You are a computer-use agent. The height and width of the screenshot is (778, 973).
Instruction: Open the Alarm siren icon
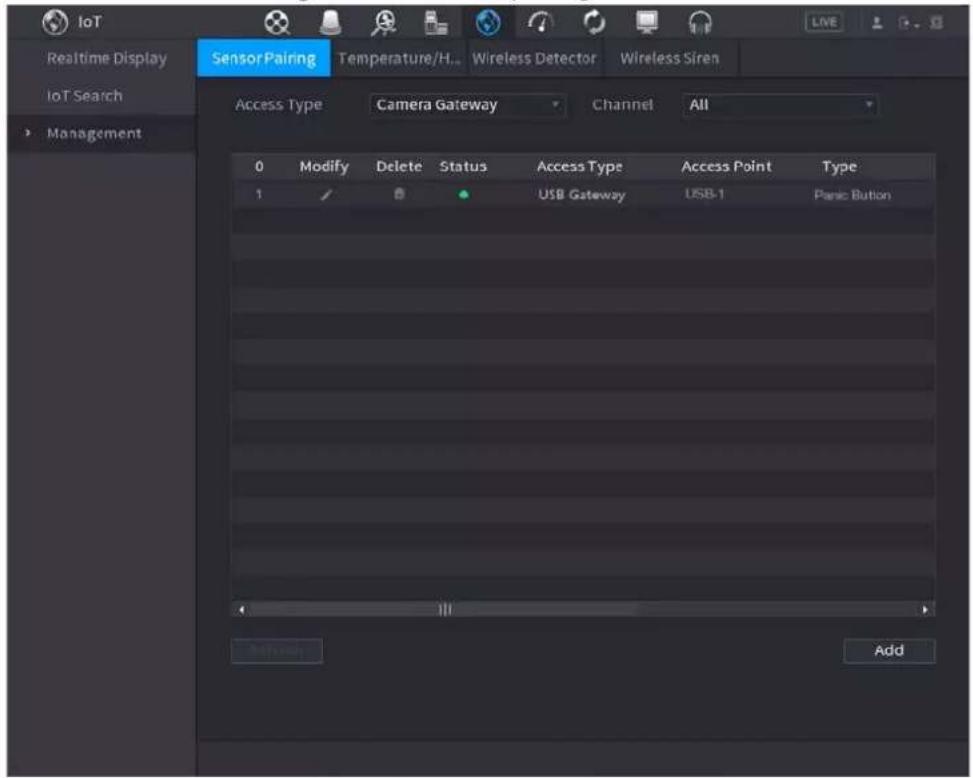pyautogui.click(x=330, y=23)
